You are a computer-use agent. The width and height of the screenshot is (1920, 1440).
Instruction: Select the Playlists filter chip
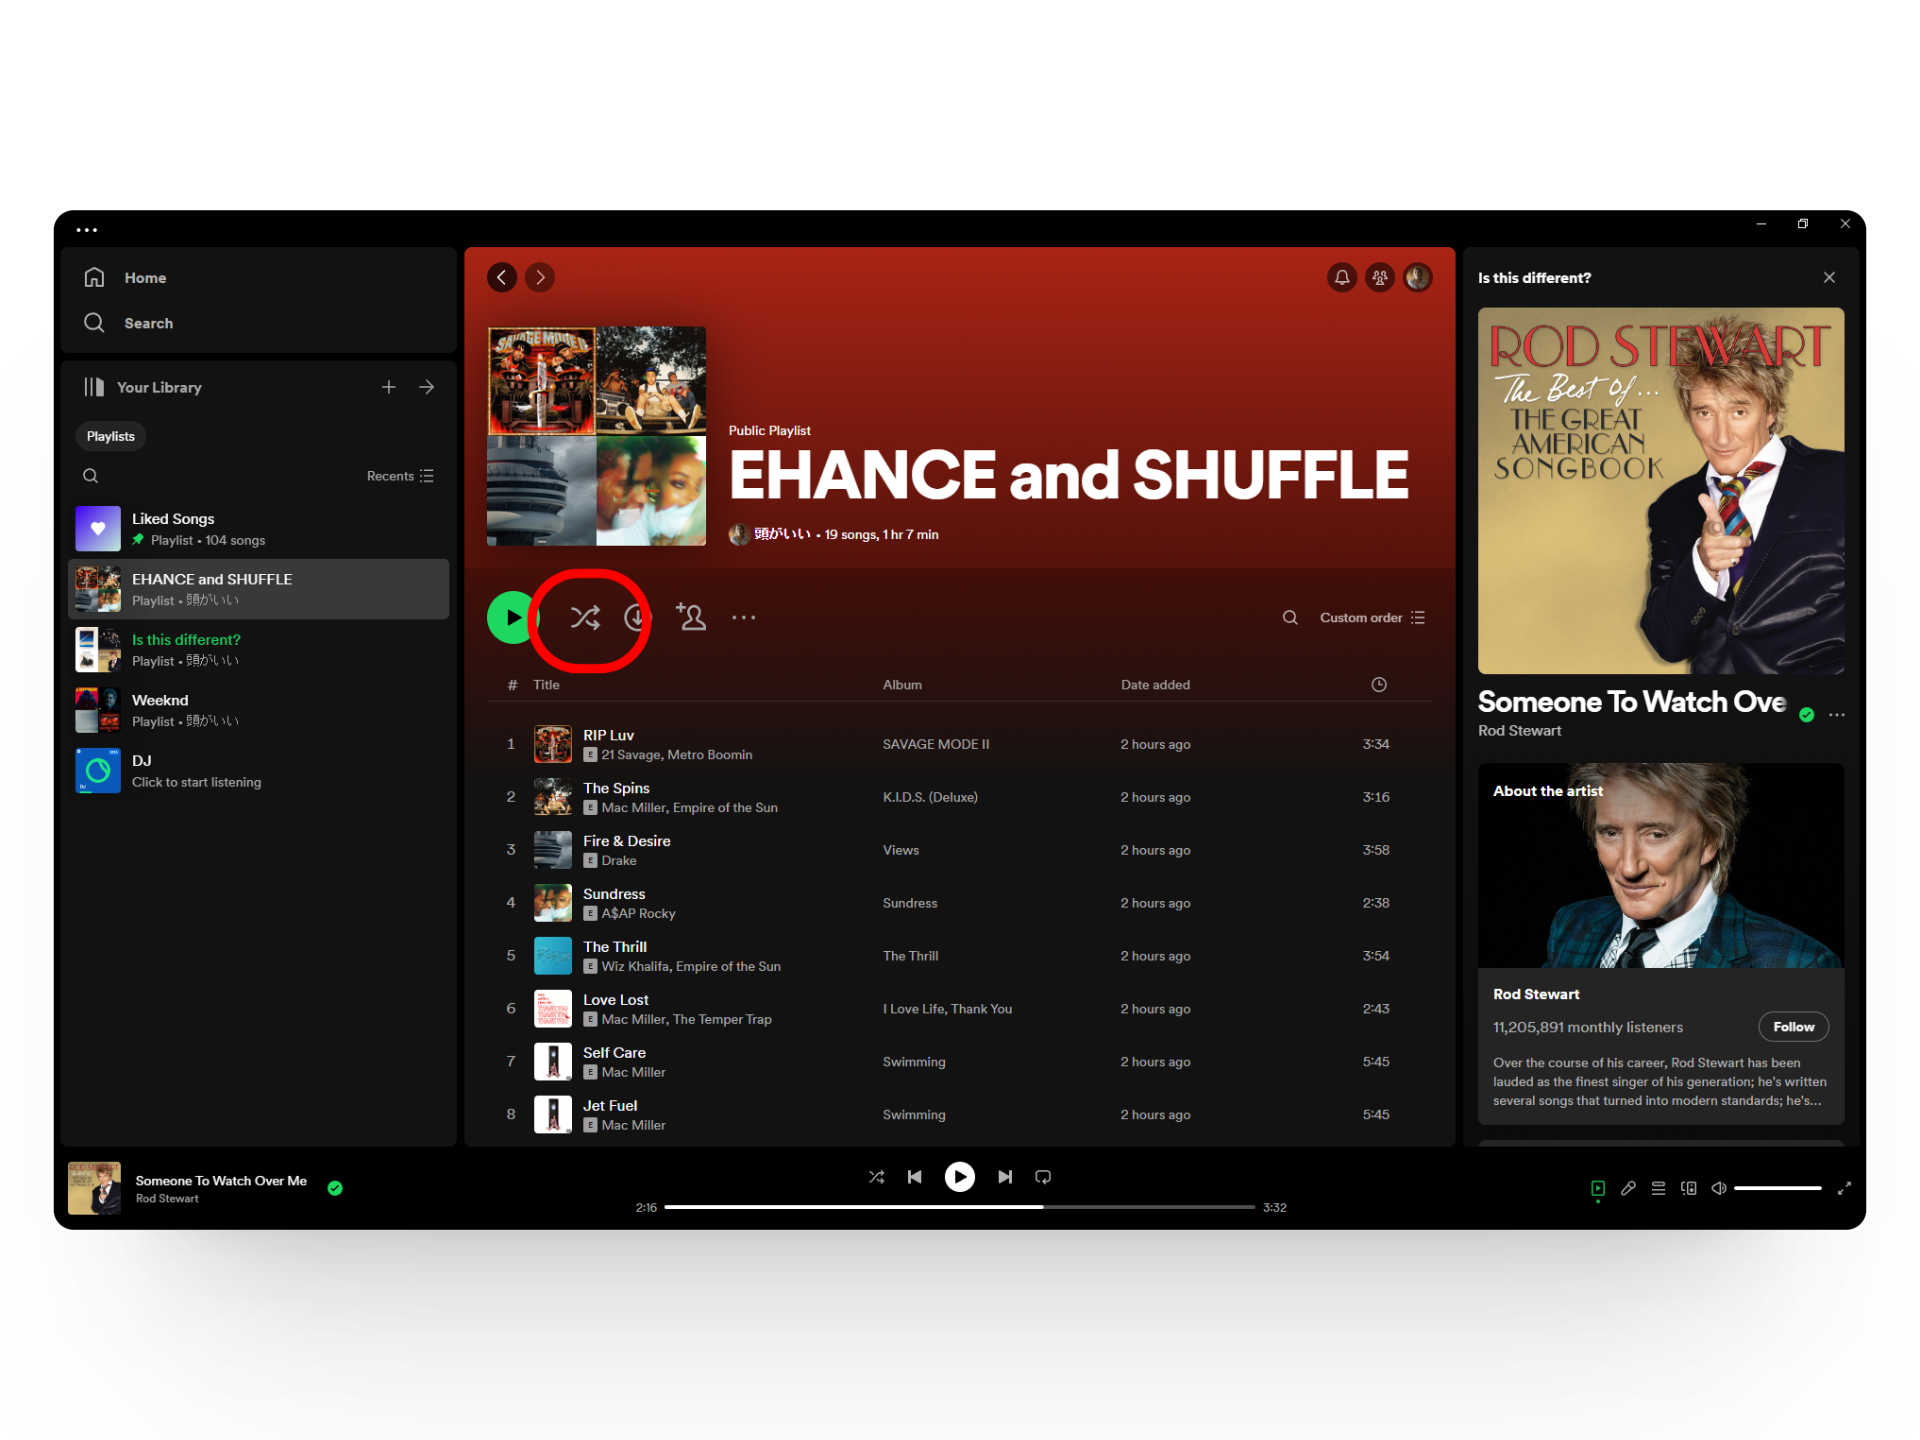[110, 436]
